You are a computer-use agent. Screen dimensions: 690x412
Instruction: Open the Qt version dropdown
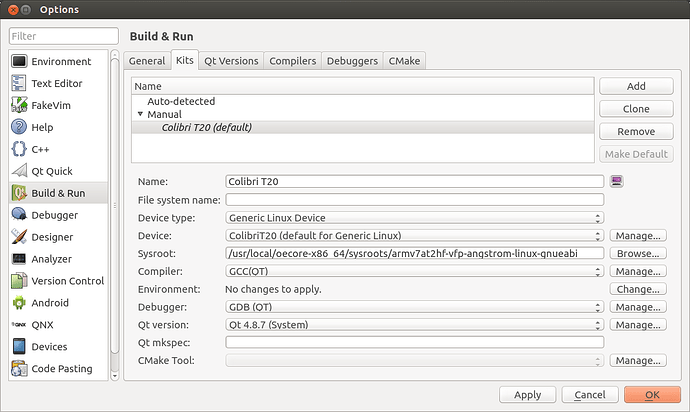coord(415,325)
